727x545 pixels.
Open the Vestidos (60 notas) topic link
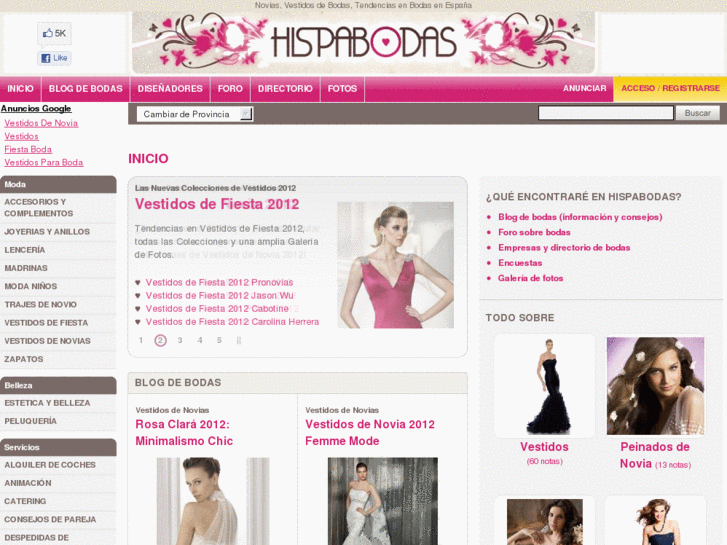tap(544, 447)
